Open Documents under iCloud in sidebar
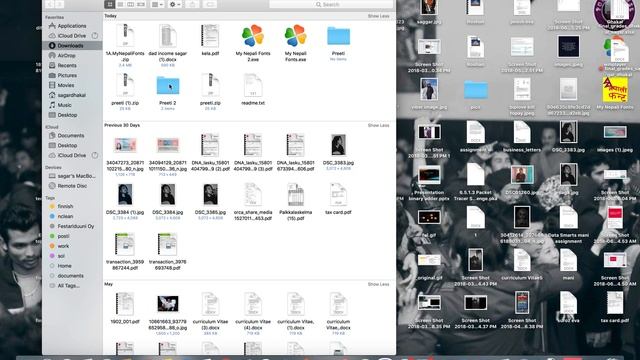The width and height of the screenshot is (640, 360). 72,136
